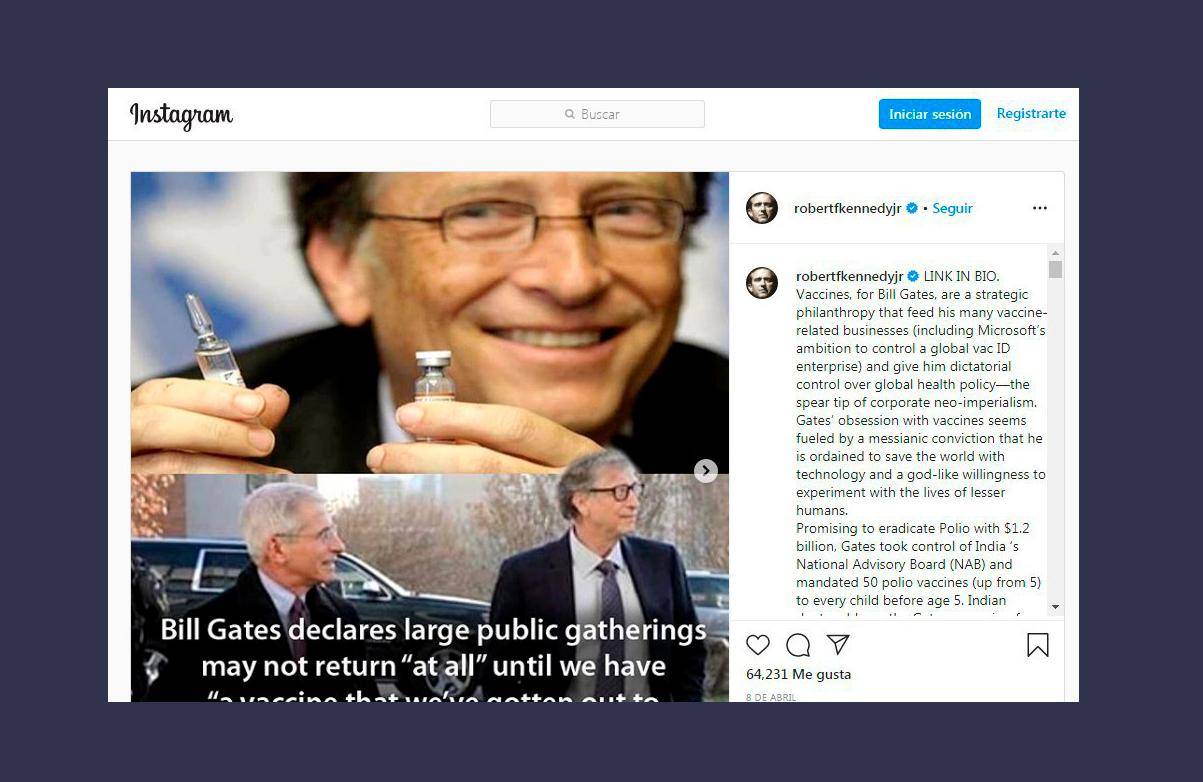Share post with paper plane icon
Viewport: 1203px width, 782px height.
click(x=838, y=645)
